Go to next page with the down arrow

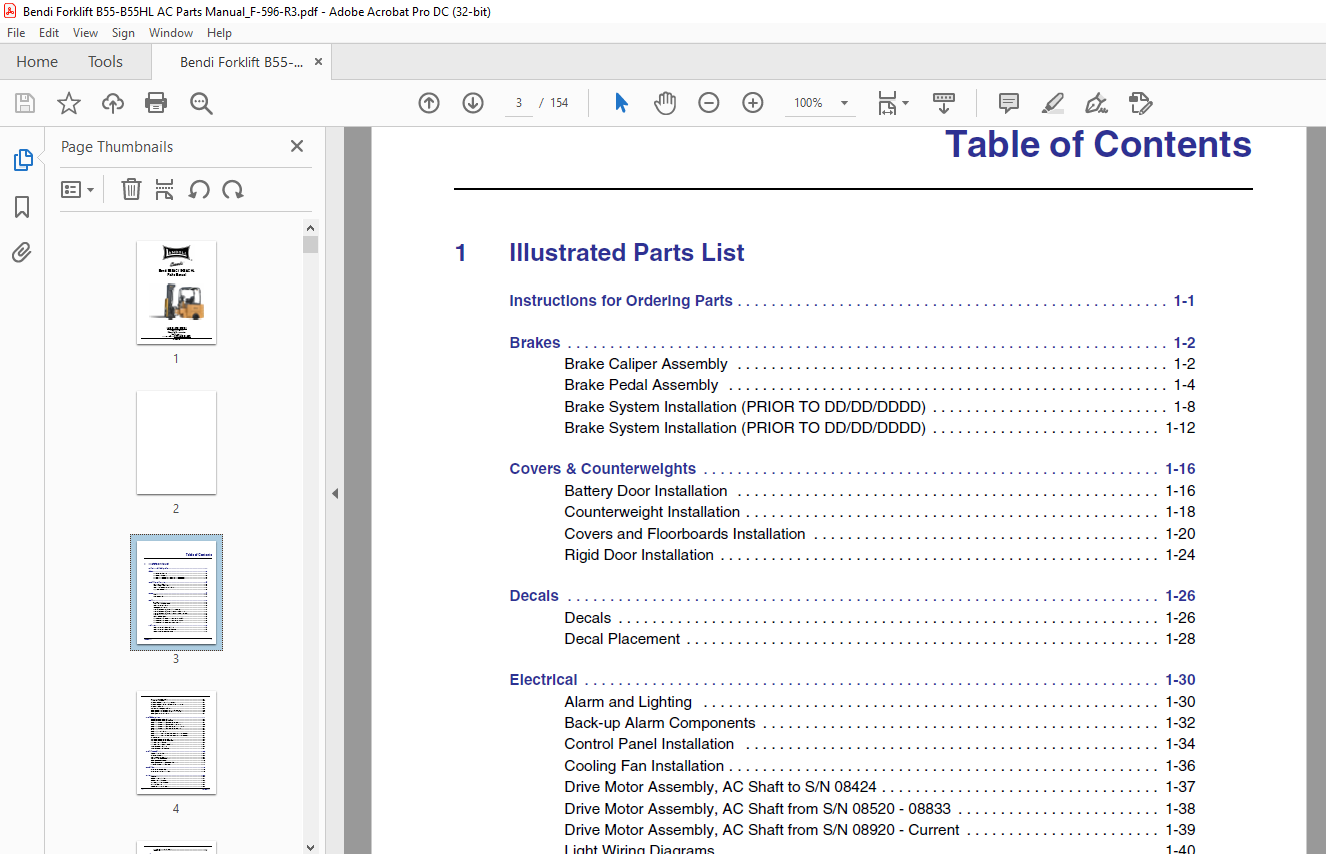pos(473,103)
